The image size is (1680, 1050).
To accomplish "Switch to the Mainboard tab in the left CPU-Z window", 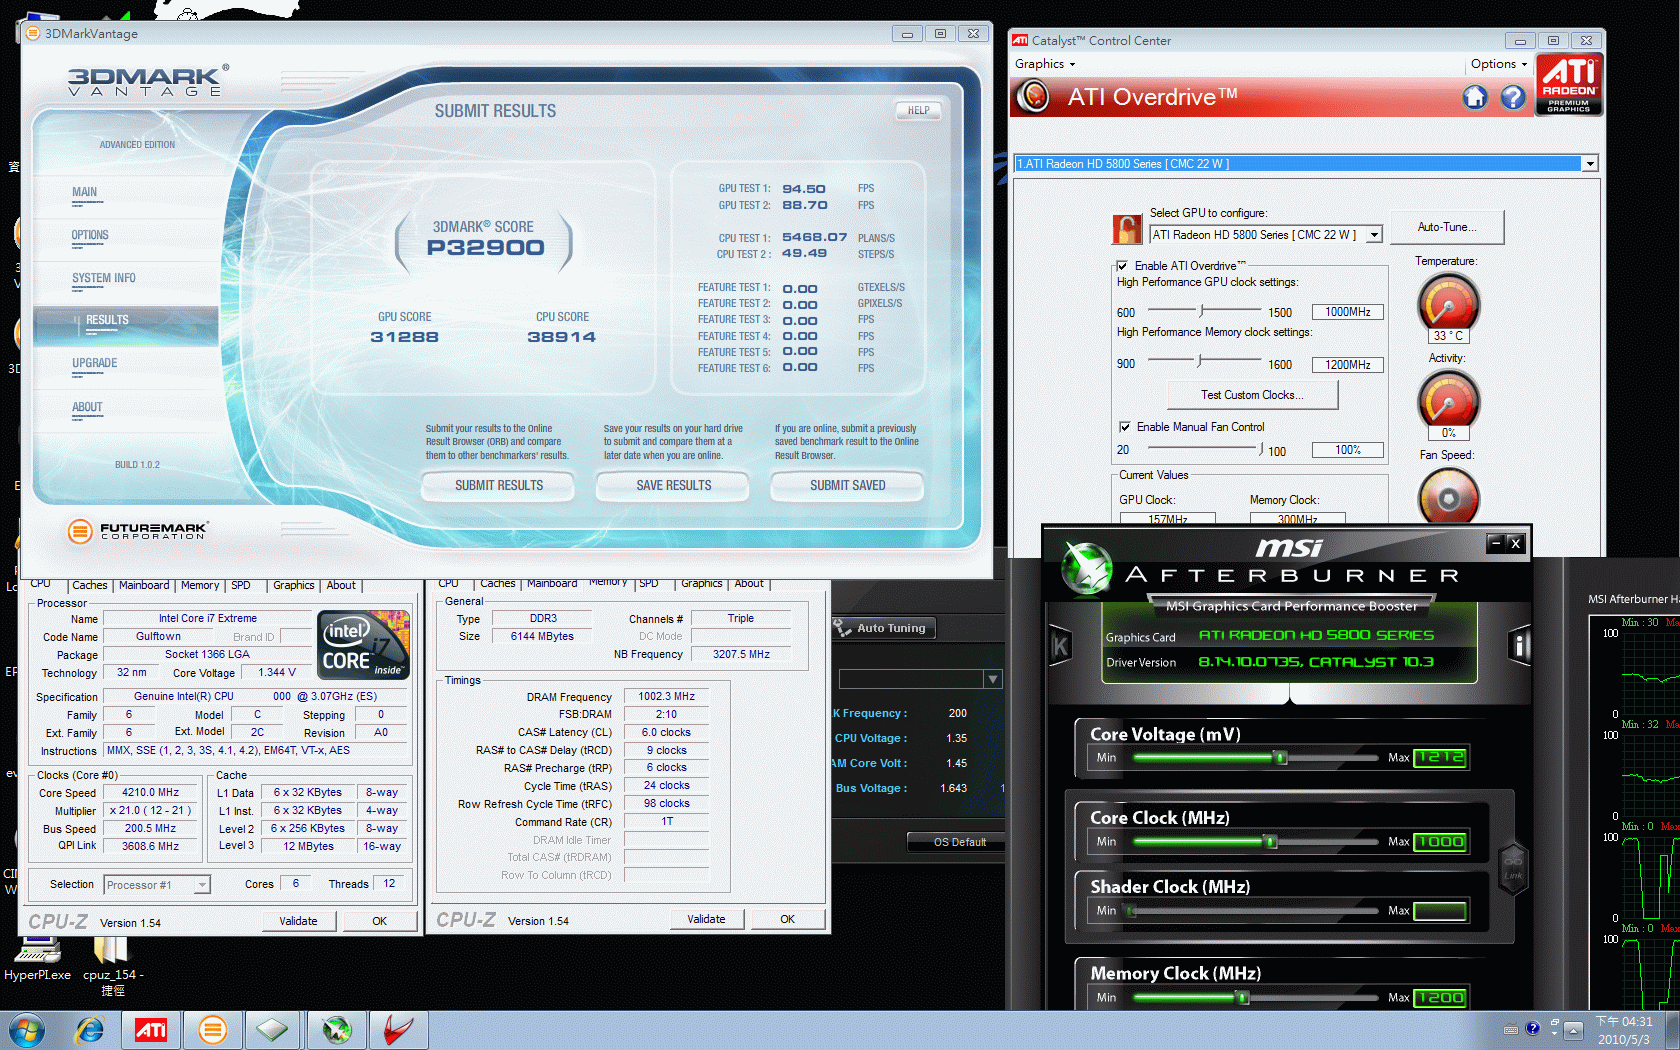I will [144, 586].
